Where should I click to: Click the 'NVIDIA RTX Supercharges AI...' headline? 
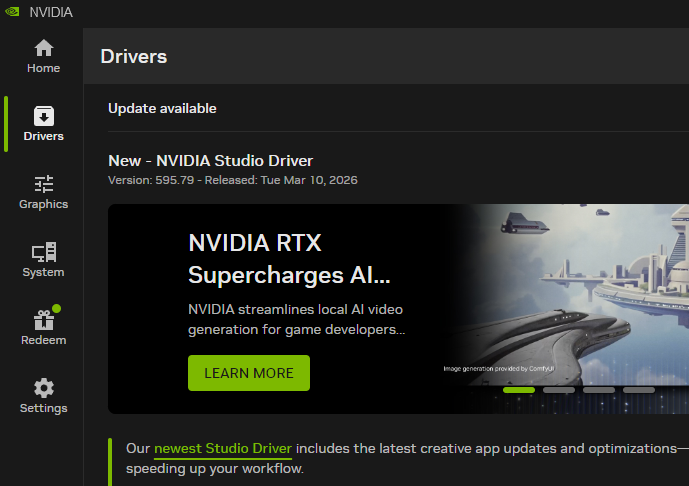289,259
